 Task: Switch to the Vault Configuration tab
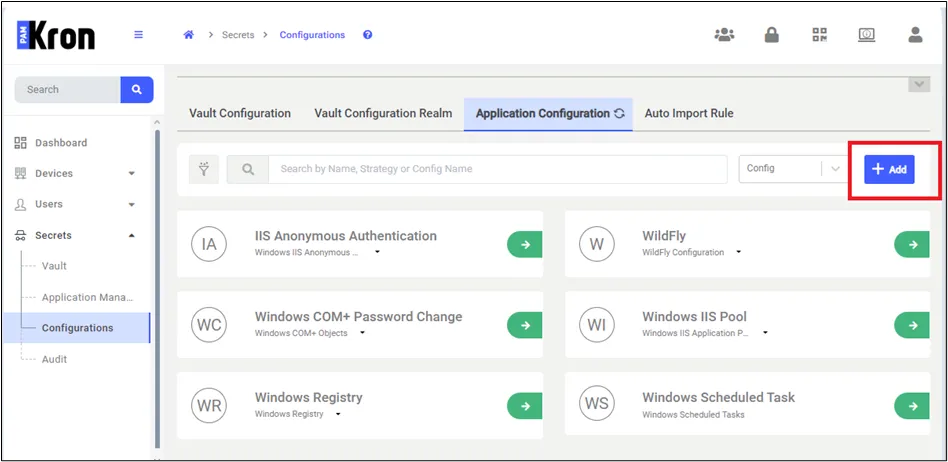pos(240,114)
